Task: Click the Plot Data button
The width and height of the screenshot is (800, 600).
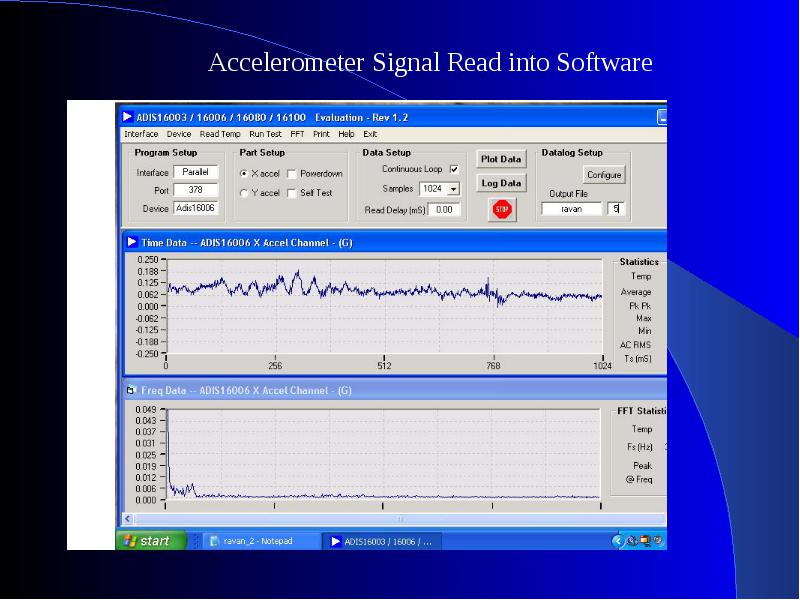Action: click(x=501, y=159)
